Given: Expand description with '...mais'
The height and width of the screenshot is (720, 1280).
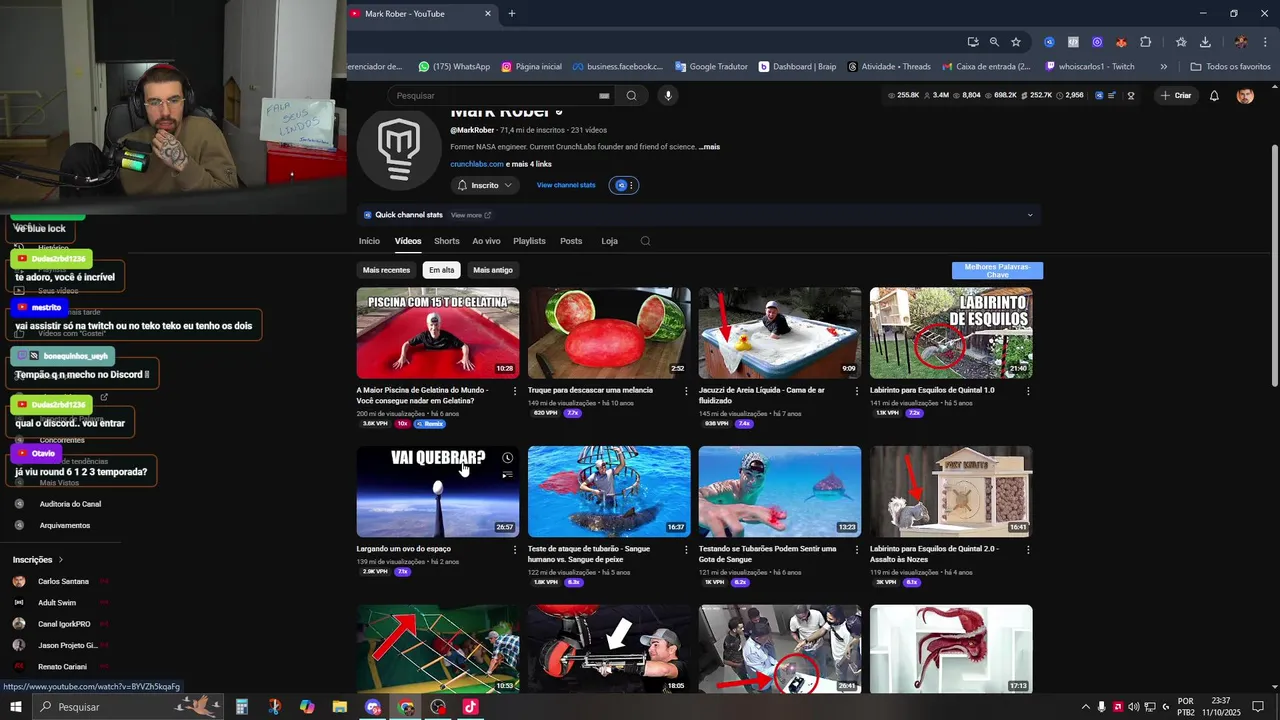Looking at the screenshot, I should pos(709,147).
